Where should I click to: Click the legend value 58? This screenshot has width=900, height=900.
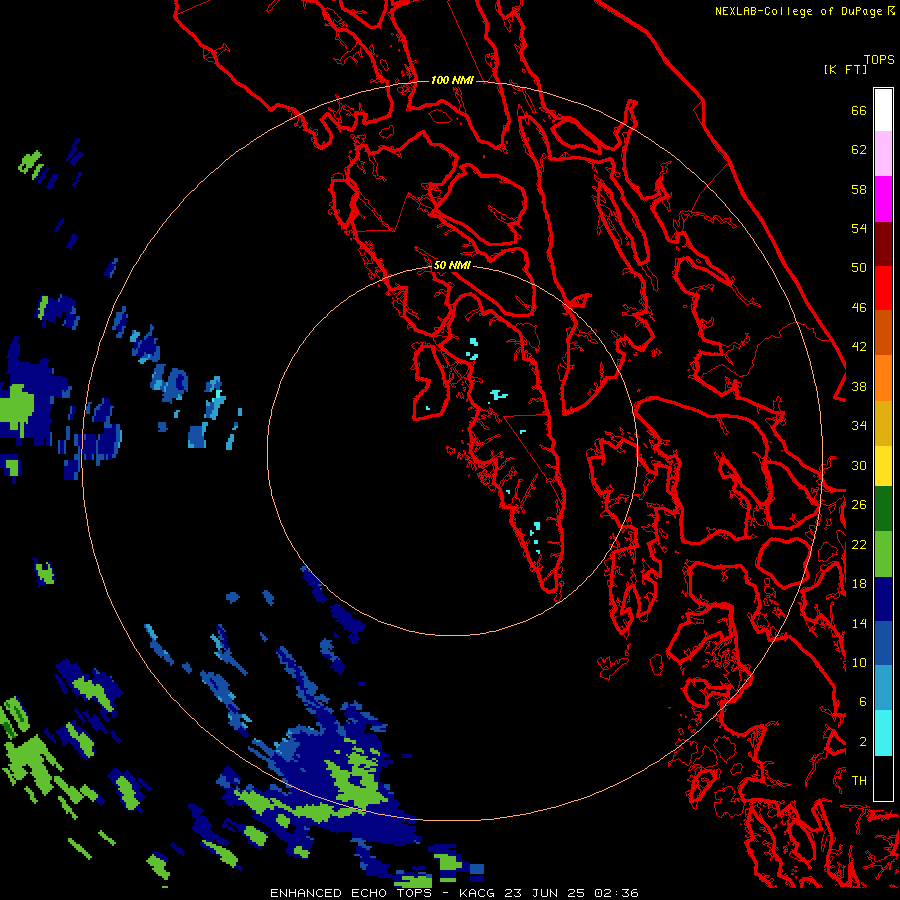coord(859,189)
